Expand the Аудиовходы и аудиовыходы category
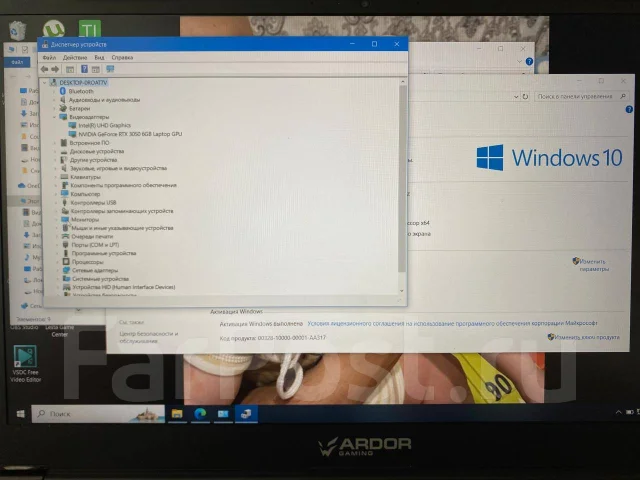 54,100
